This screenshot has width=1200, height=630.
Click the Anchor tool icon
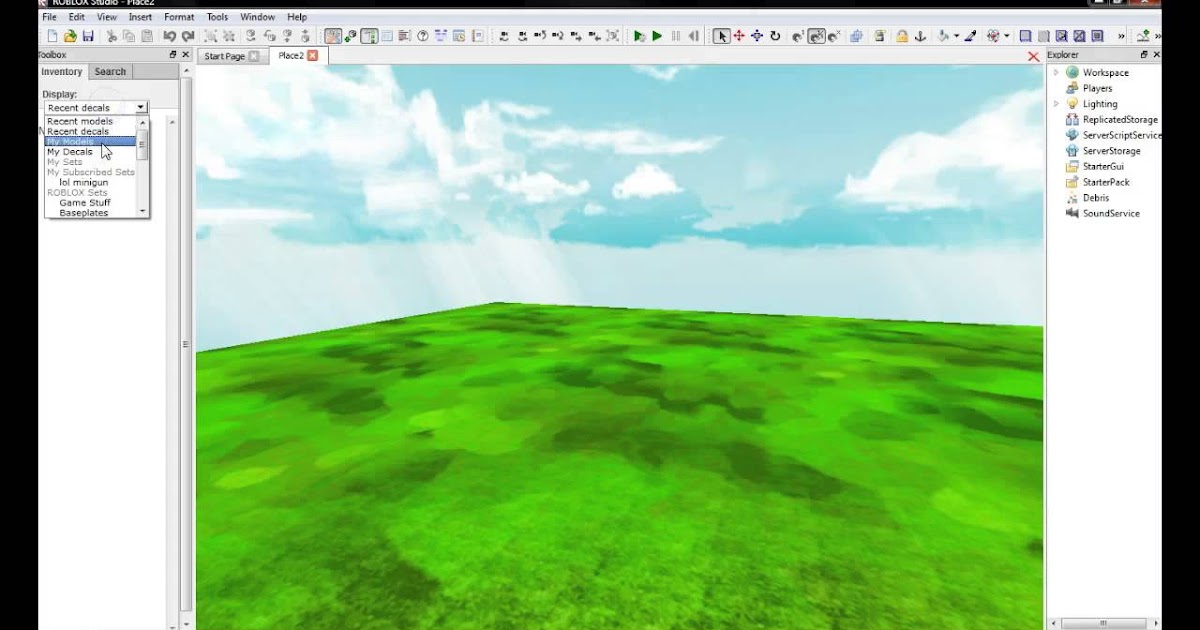pos(920,36)
